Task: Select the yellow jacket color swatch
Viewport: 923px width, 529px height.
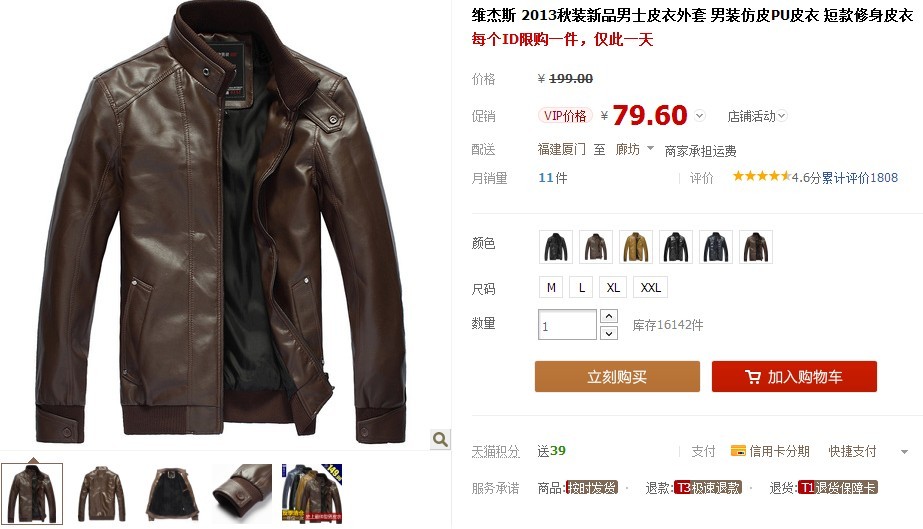Action: pos(636,247)
